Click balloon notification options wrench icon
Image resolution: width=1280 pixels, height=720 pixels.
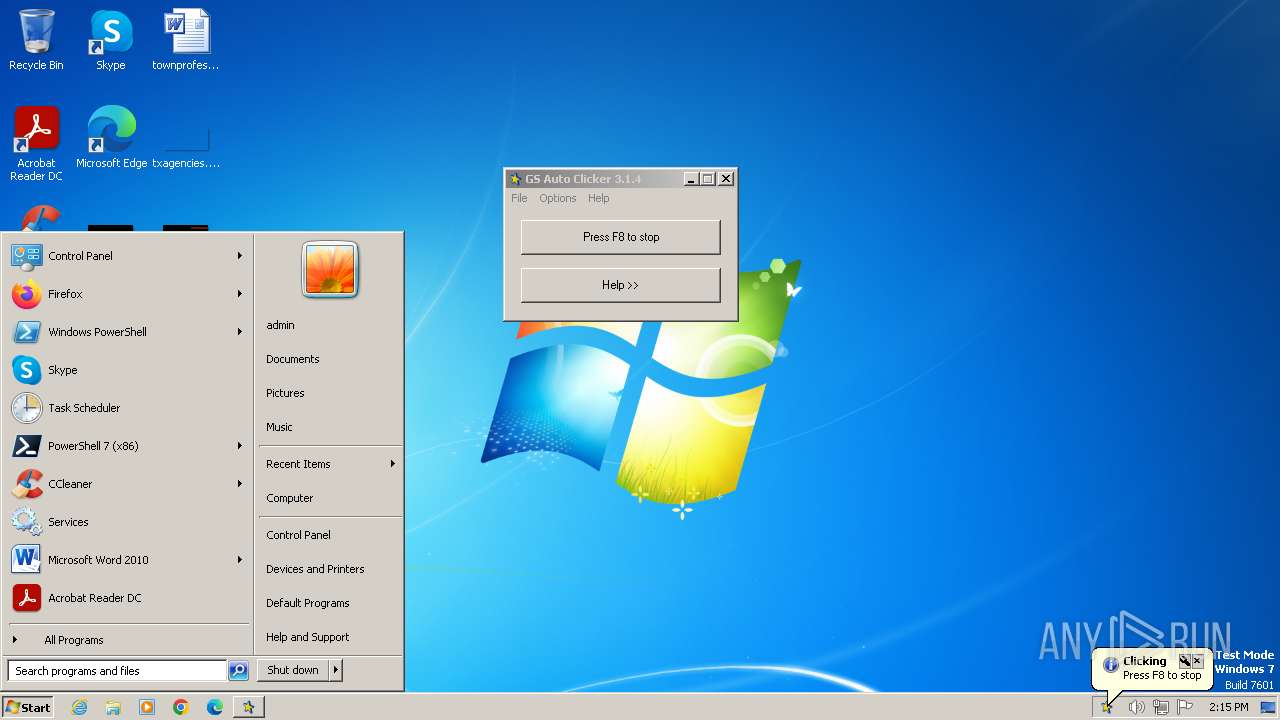[x=1184, y=661]
